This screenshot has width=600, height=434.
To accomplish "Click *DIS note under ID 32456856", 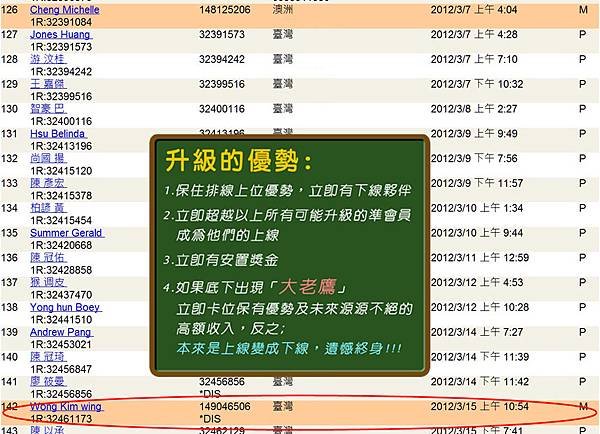I will point(210,394).
